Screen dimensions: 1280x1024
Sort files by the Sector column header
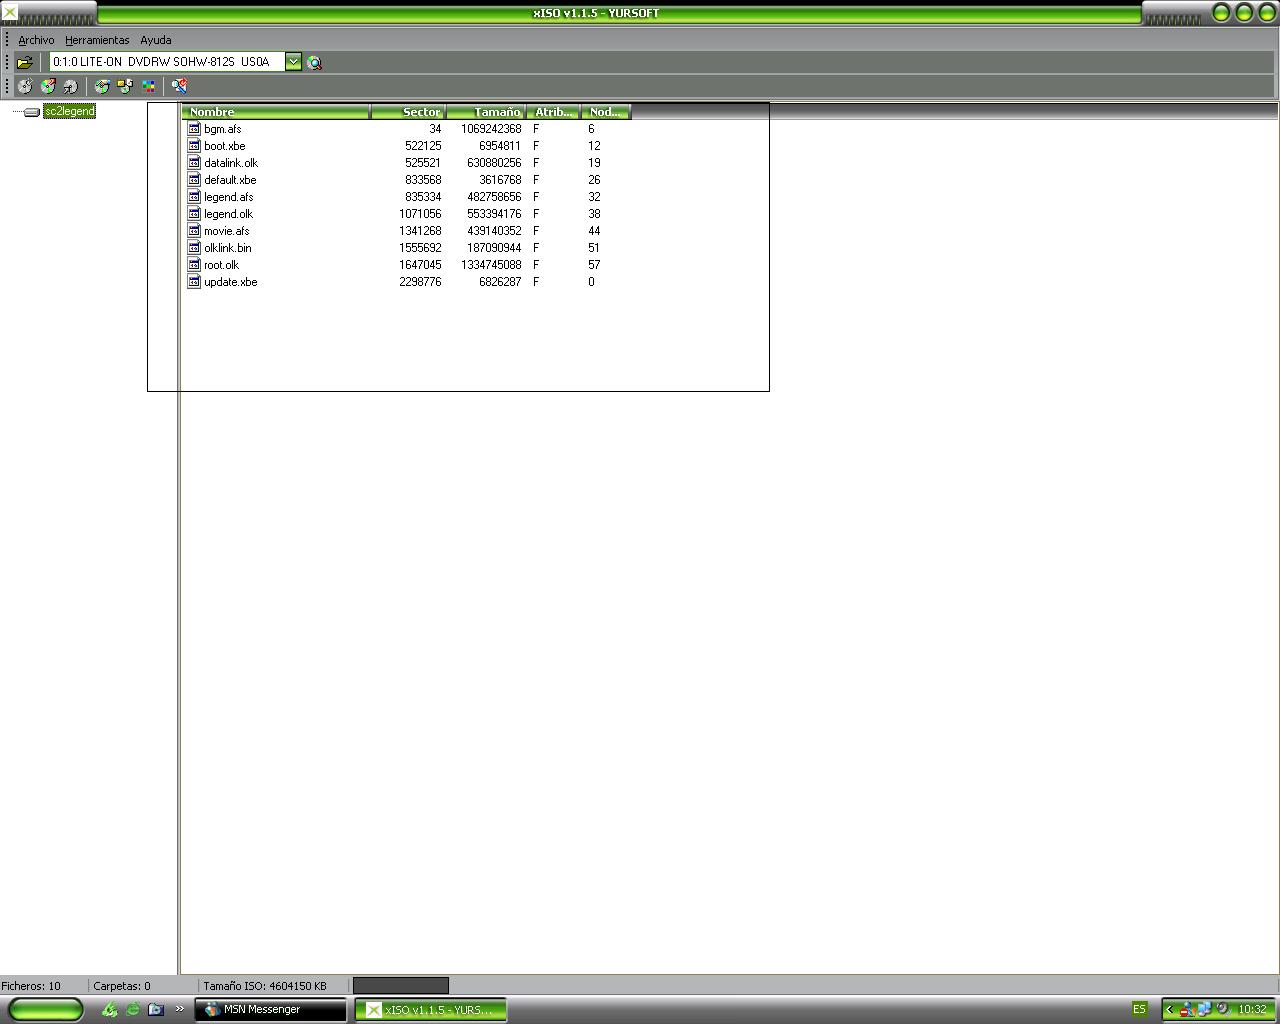tap(408, 112)
